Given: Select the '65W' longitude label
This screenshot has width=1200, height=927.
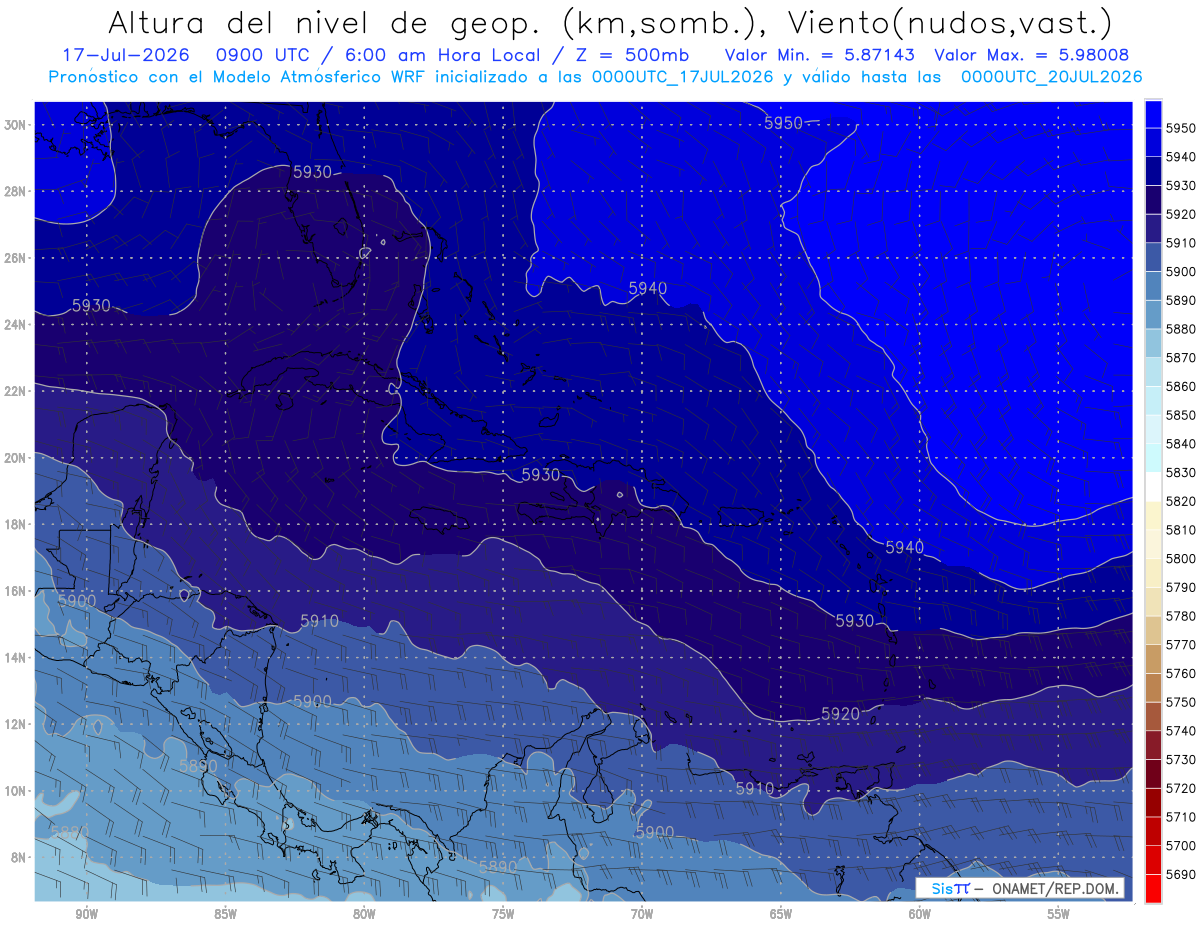Looking at the screenshot, I should (781, 914).
